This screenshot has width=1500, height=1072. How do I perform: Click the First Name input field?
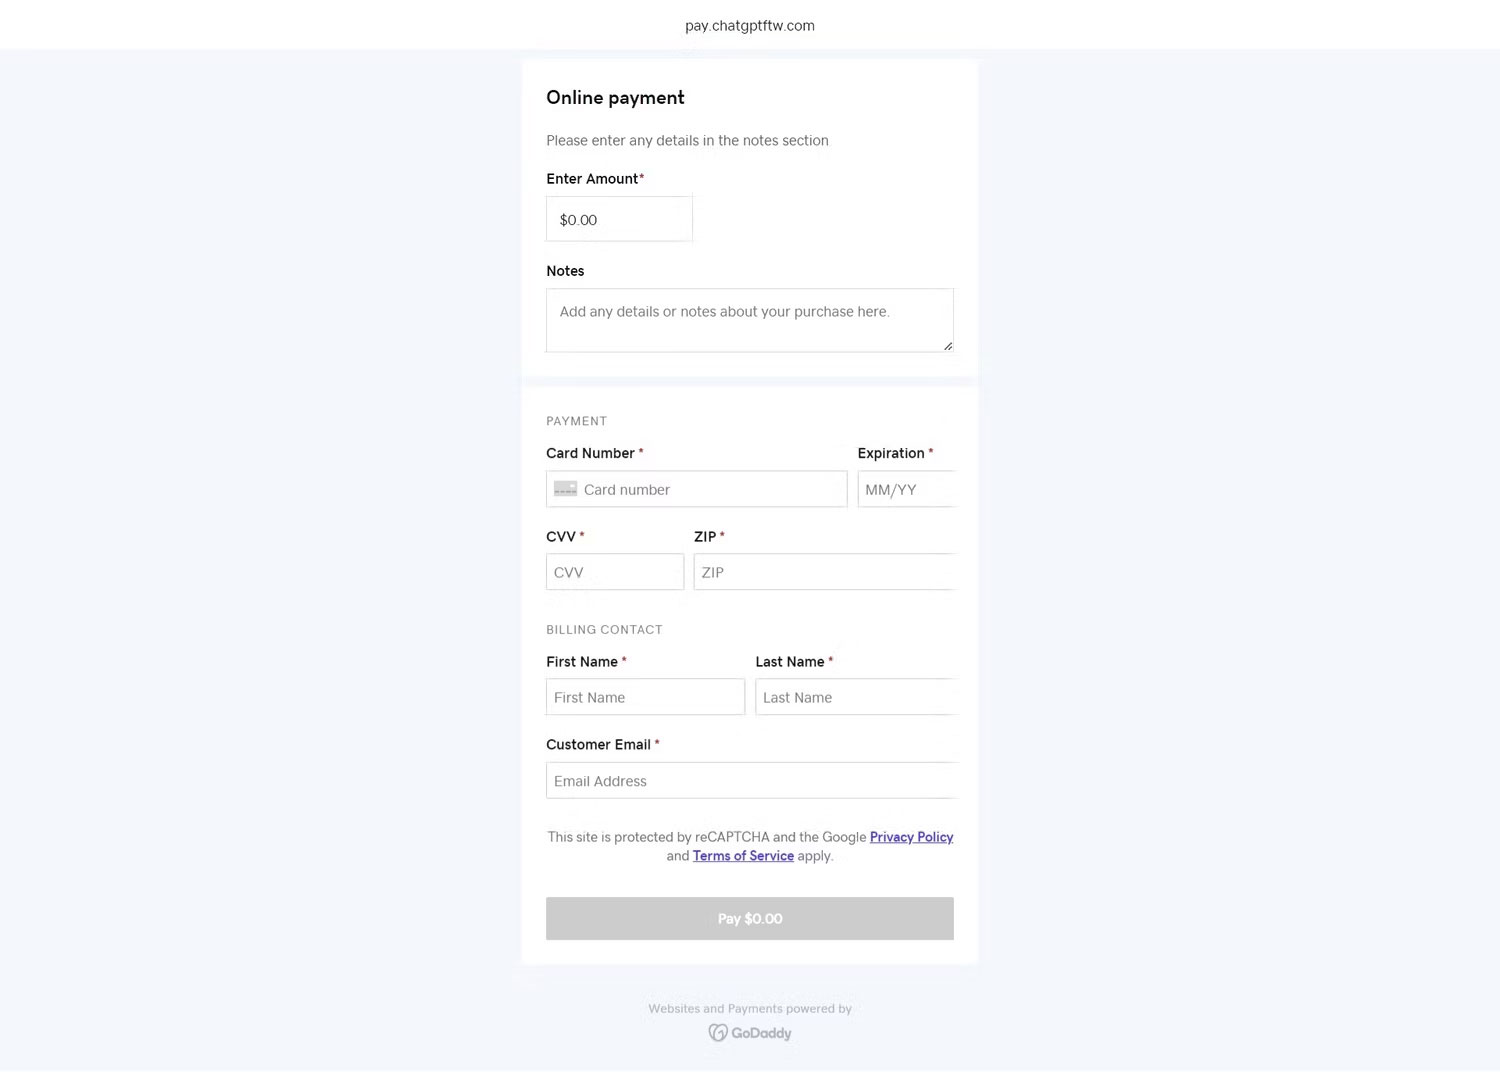tap(645, 697)
